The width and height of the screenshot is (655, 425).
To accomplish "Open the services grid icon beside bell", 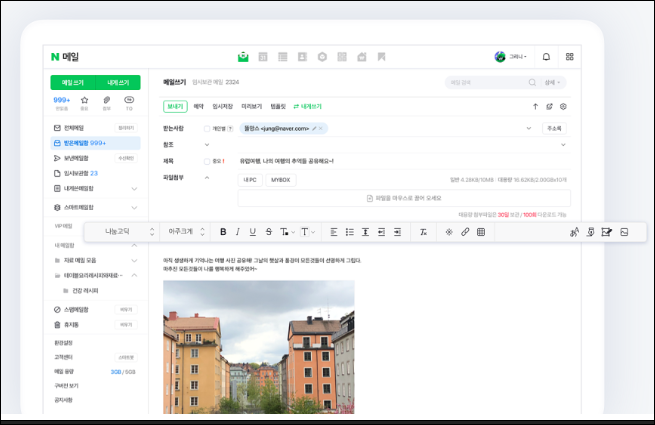I will click(x=569, y=57).
